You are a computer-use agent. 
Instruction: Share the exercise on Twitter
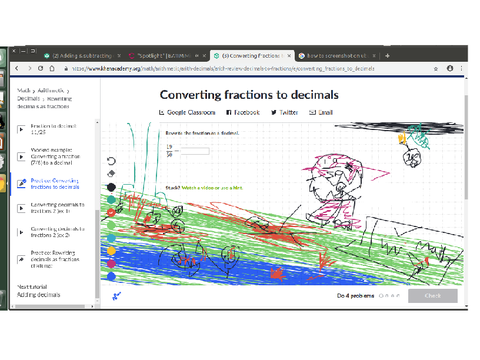pos(284,113)
